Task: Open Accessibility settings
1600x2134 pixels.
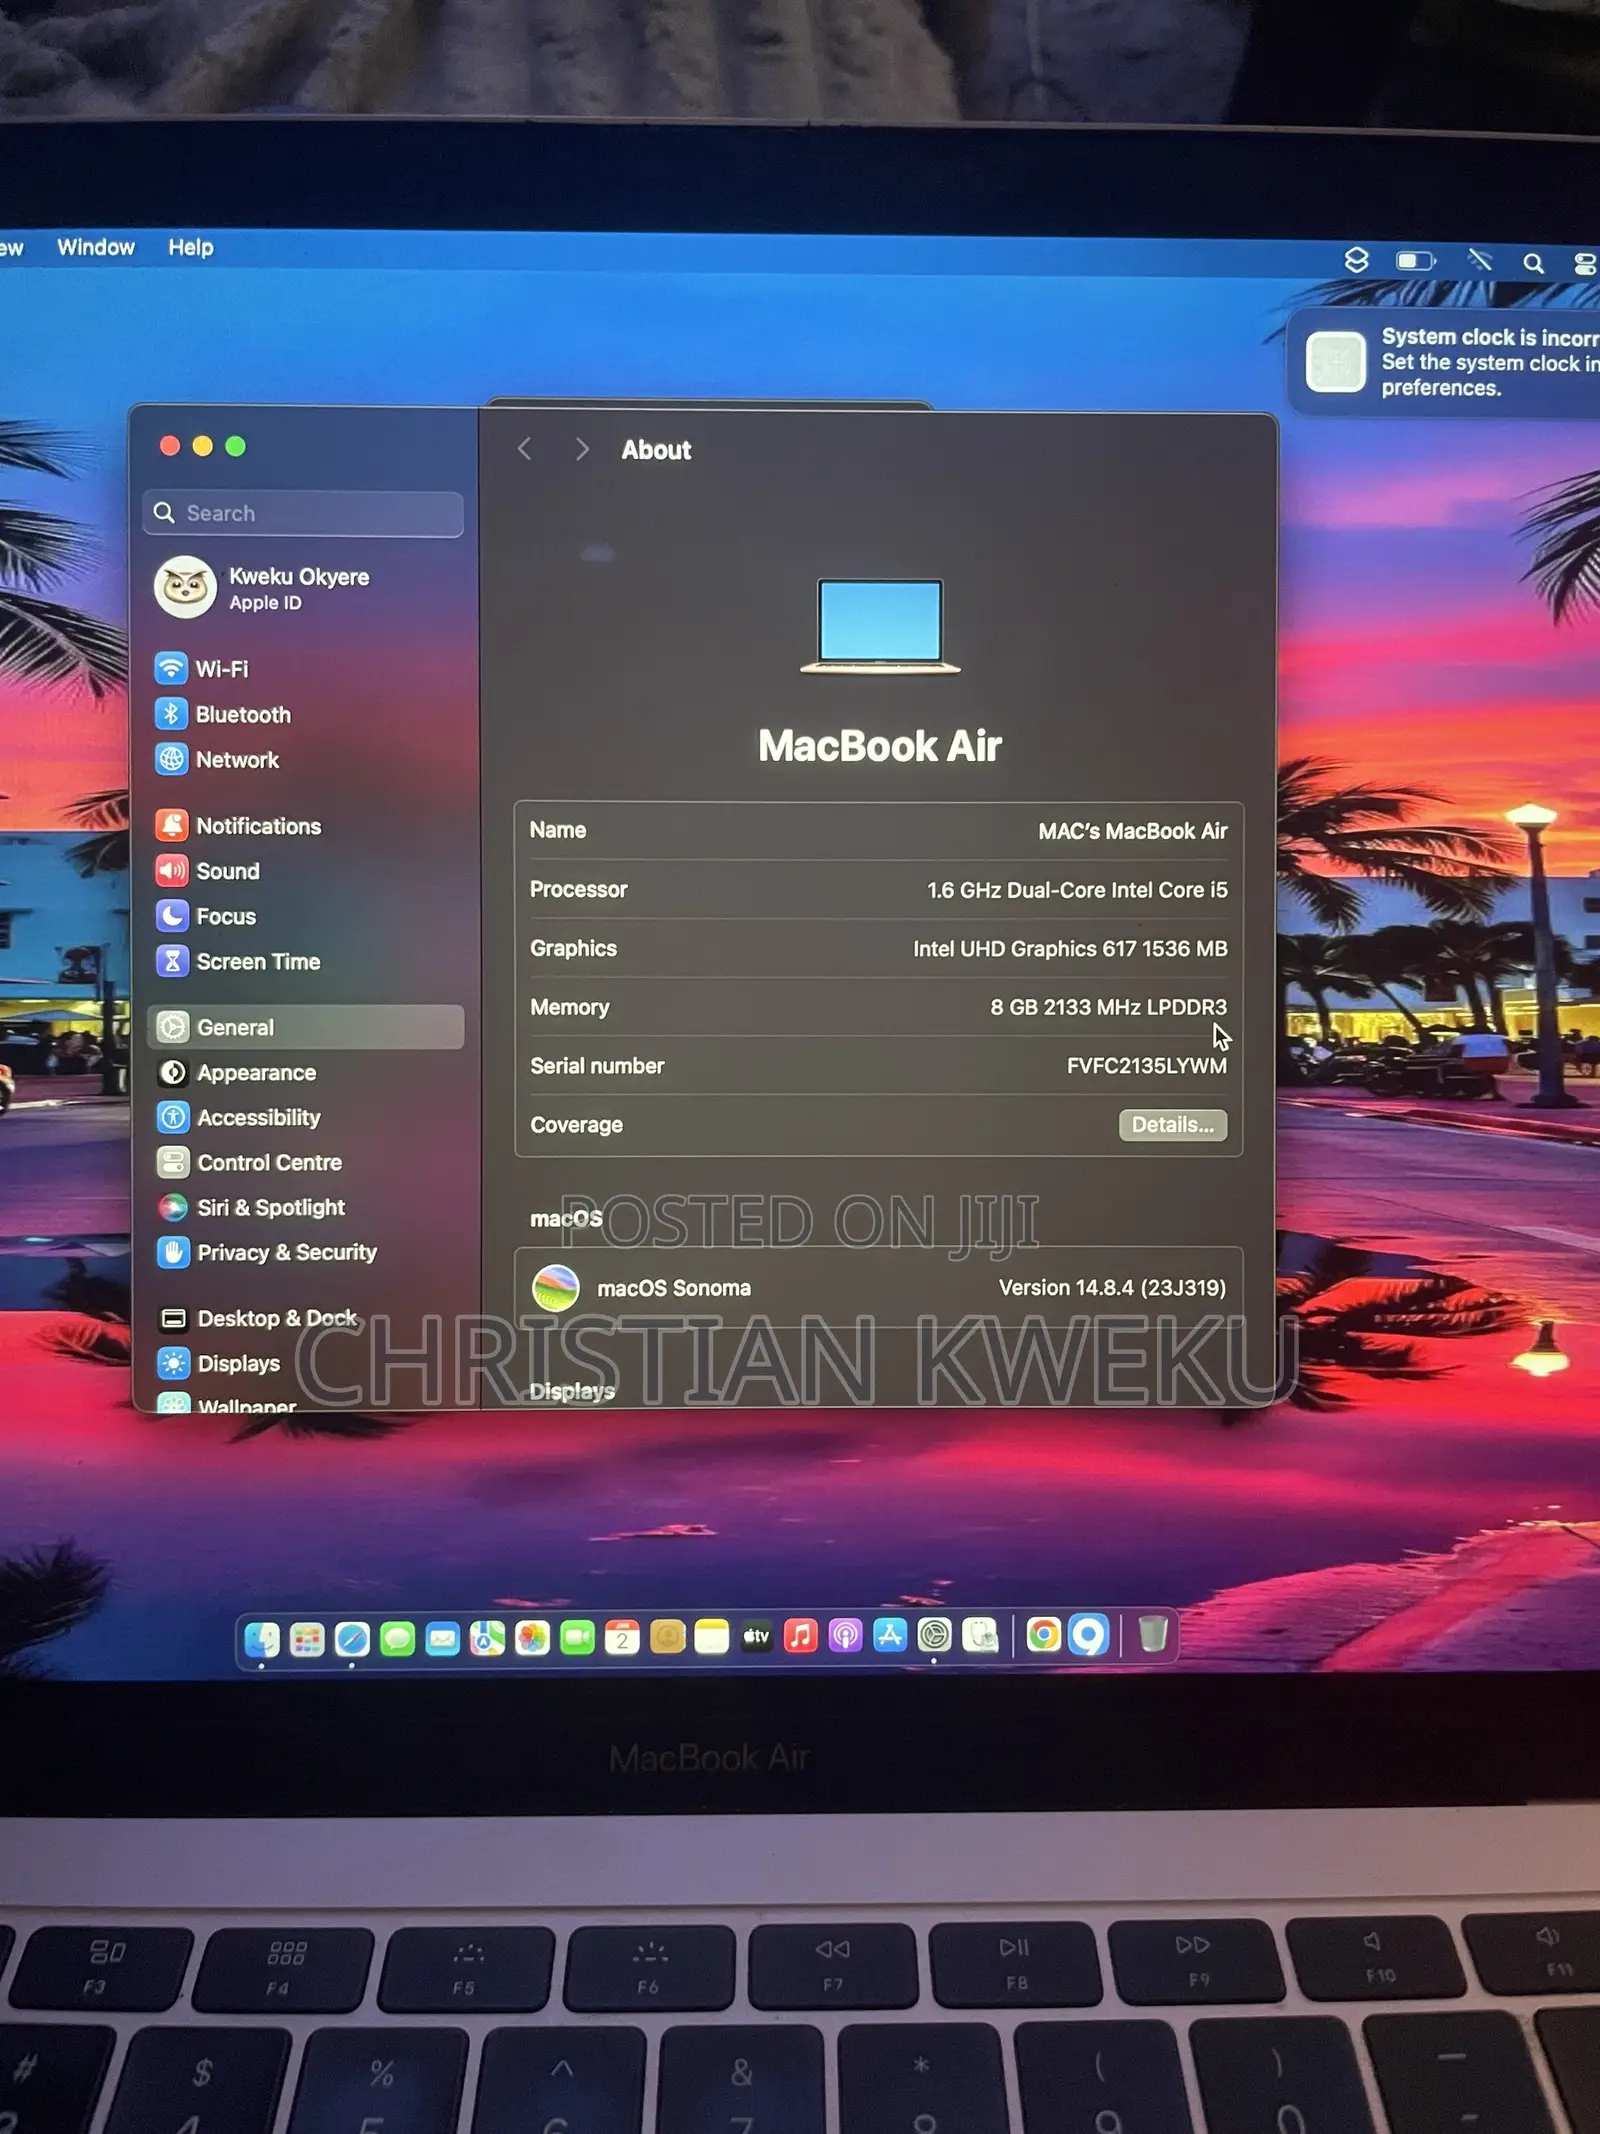Action: tap(238, 1117)
